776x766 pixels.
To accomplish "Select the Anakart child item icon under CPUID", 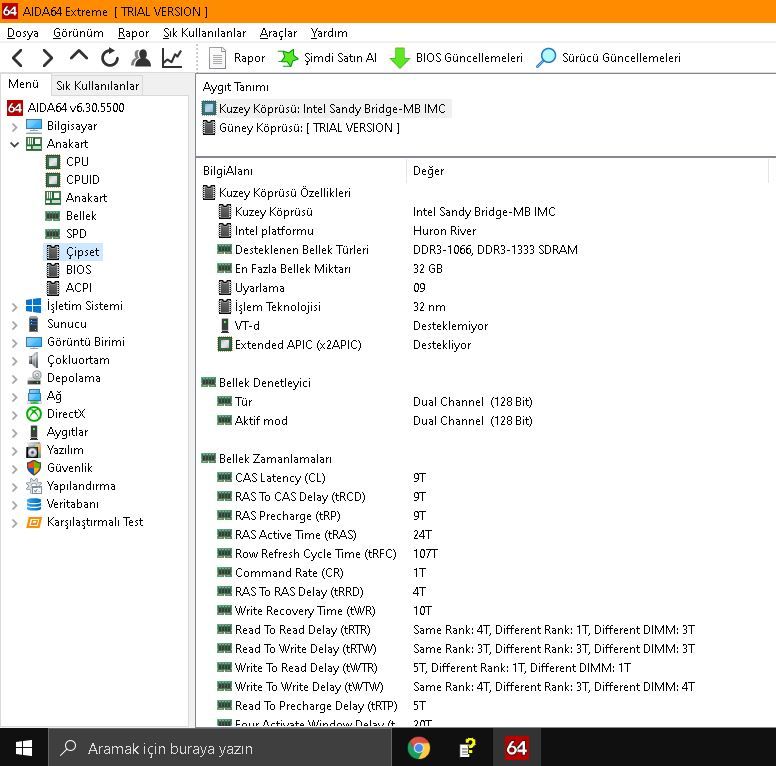I will tap(53, 198).
